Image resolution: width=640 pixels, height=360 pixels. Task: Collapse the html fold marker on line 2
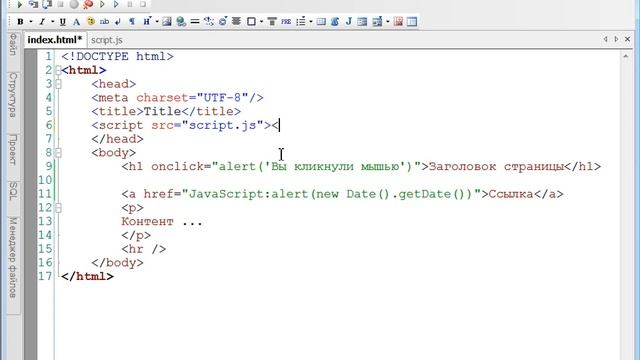(58, 70)
